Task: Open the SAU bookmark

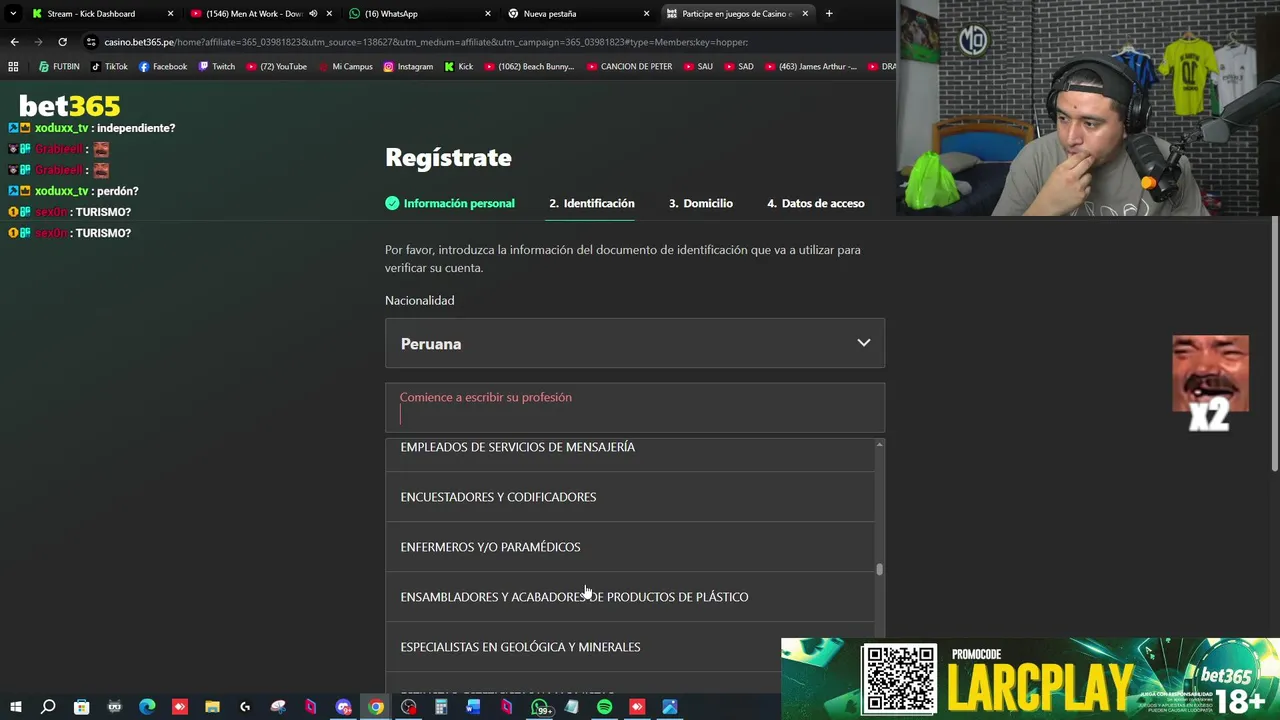Action: [698, 67]
